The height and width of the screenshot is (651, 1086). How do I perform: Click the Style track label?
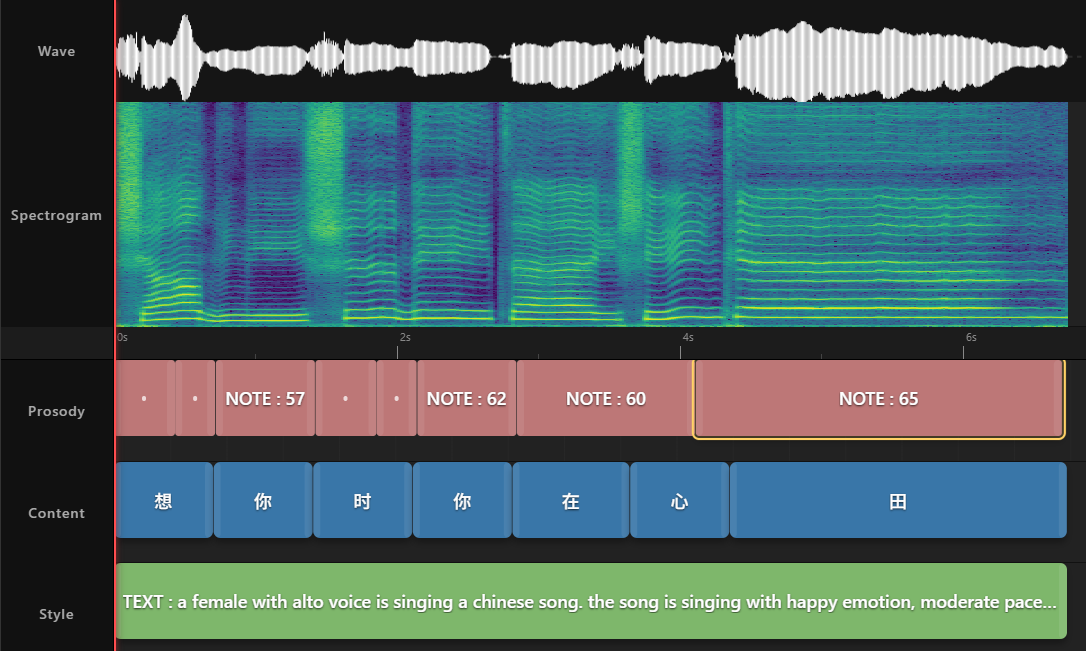pyautogui.click(x=56, y=614)
